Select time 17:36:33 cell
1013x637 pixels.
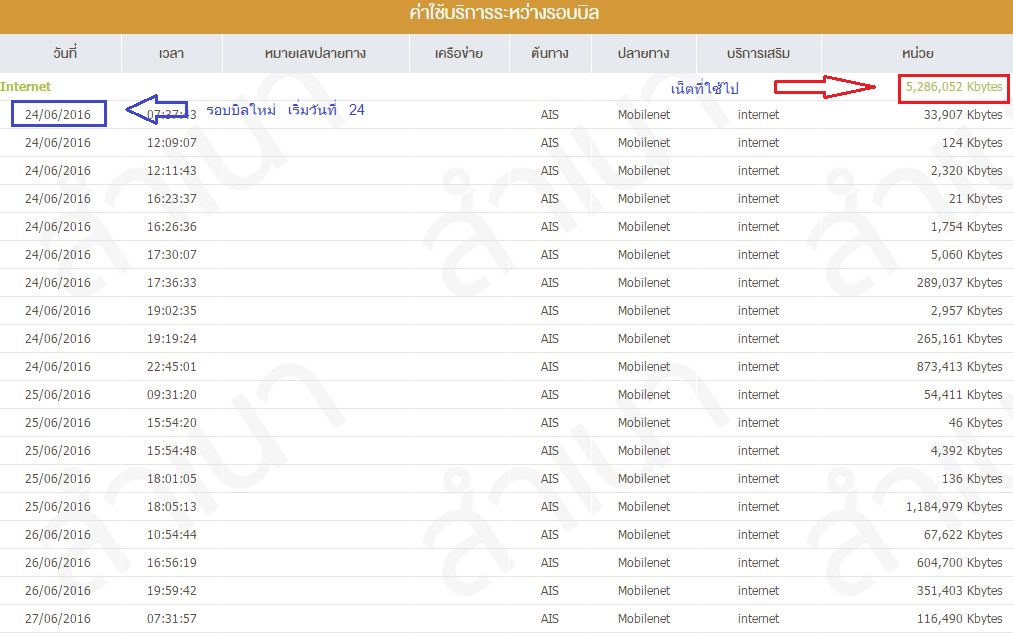172,282
